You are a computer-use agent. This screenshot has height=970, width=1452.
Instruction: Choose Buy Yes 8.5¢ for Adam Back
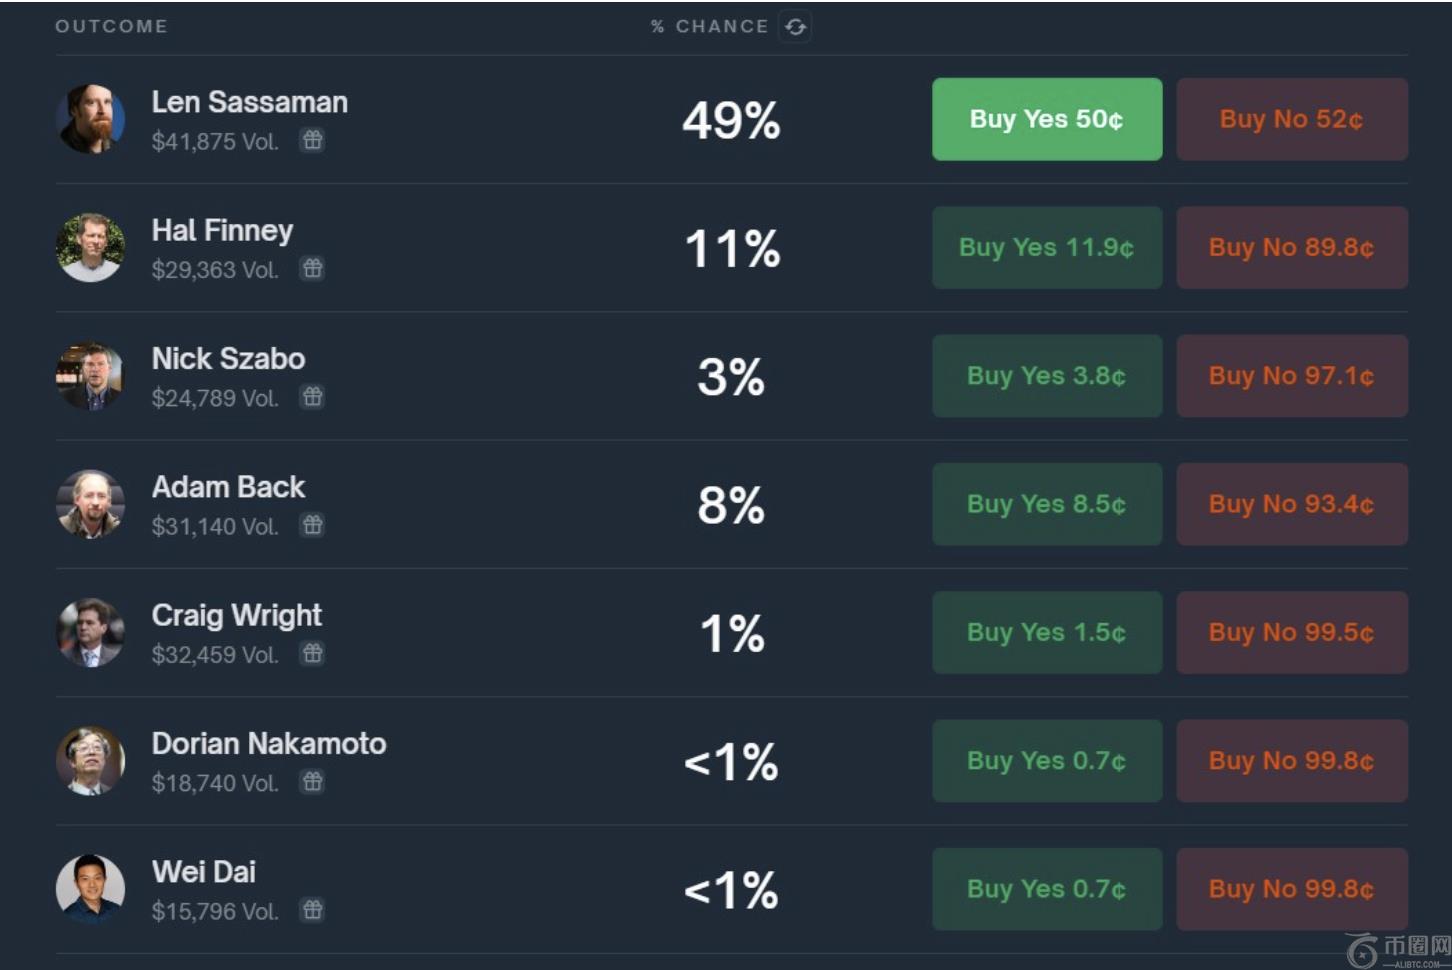[x=1046, y=504]
